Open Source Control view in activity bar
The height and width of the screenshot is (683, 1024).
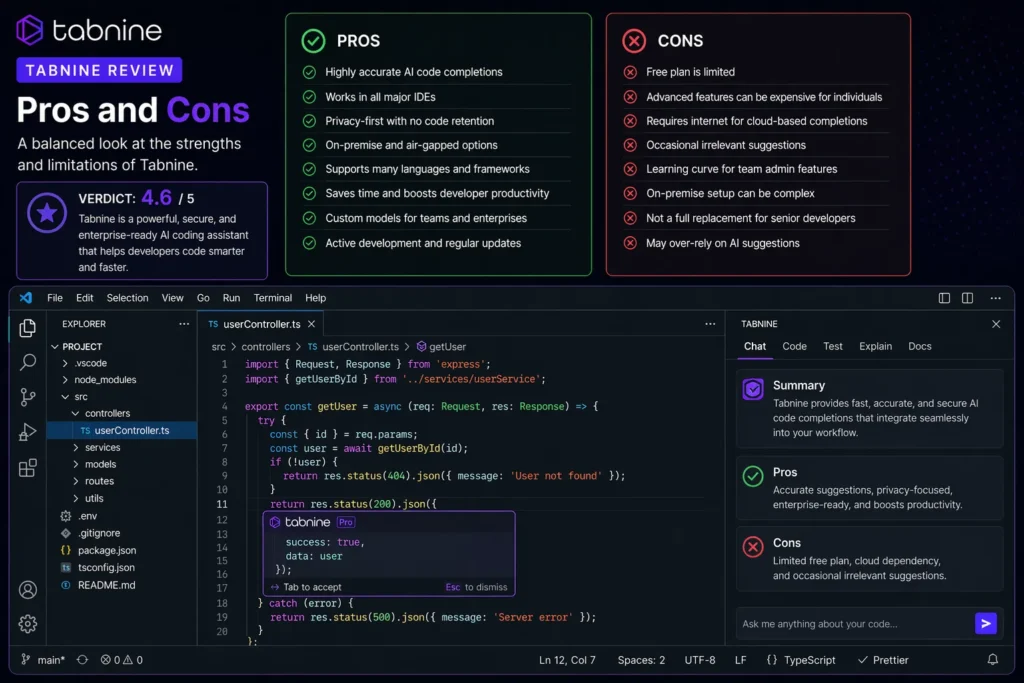(27, 397)
